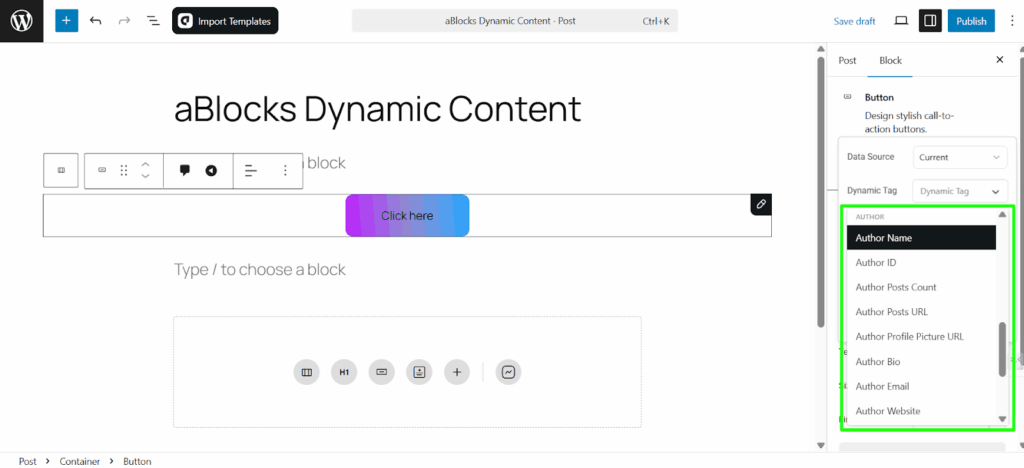Select parent container block icon in toolbar
The height and width of the screenshot is (468, 1024).
[x=61, y=170]
